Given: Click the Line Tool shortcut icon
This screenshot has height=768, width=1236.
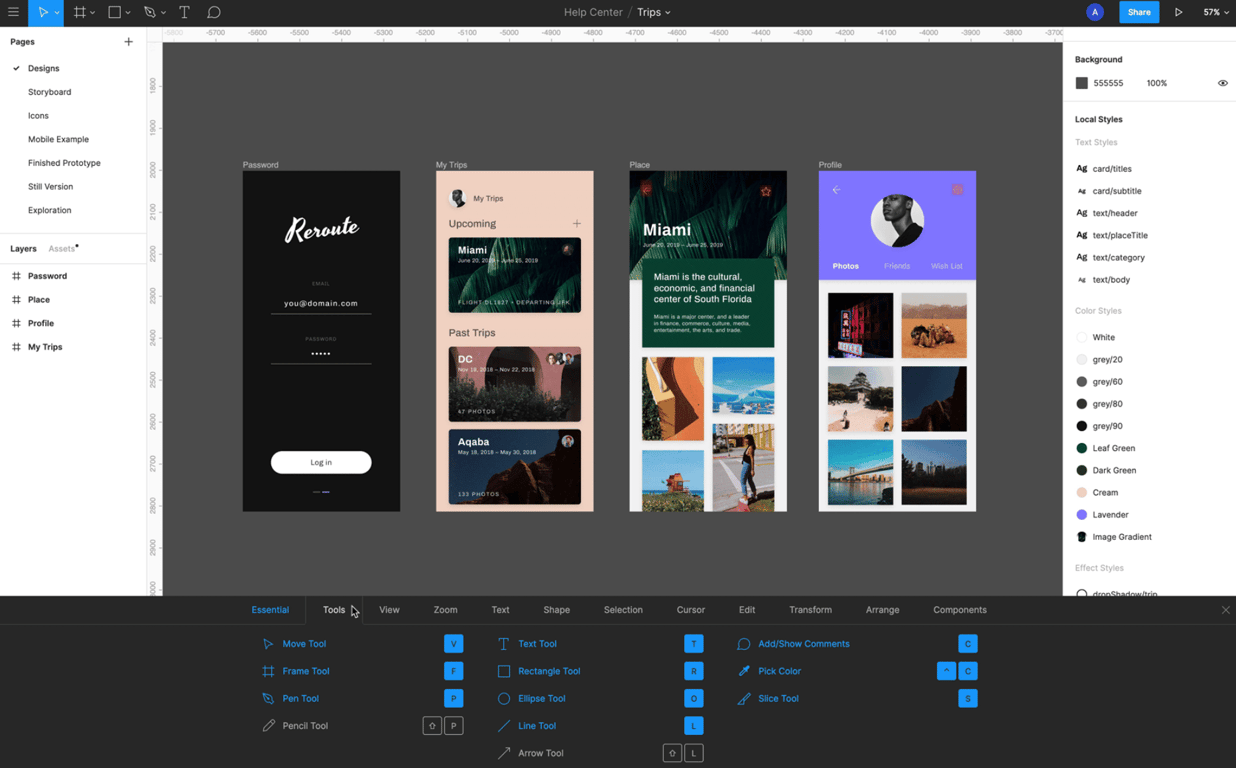Looking at the screenshot, I should [504, 726].
